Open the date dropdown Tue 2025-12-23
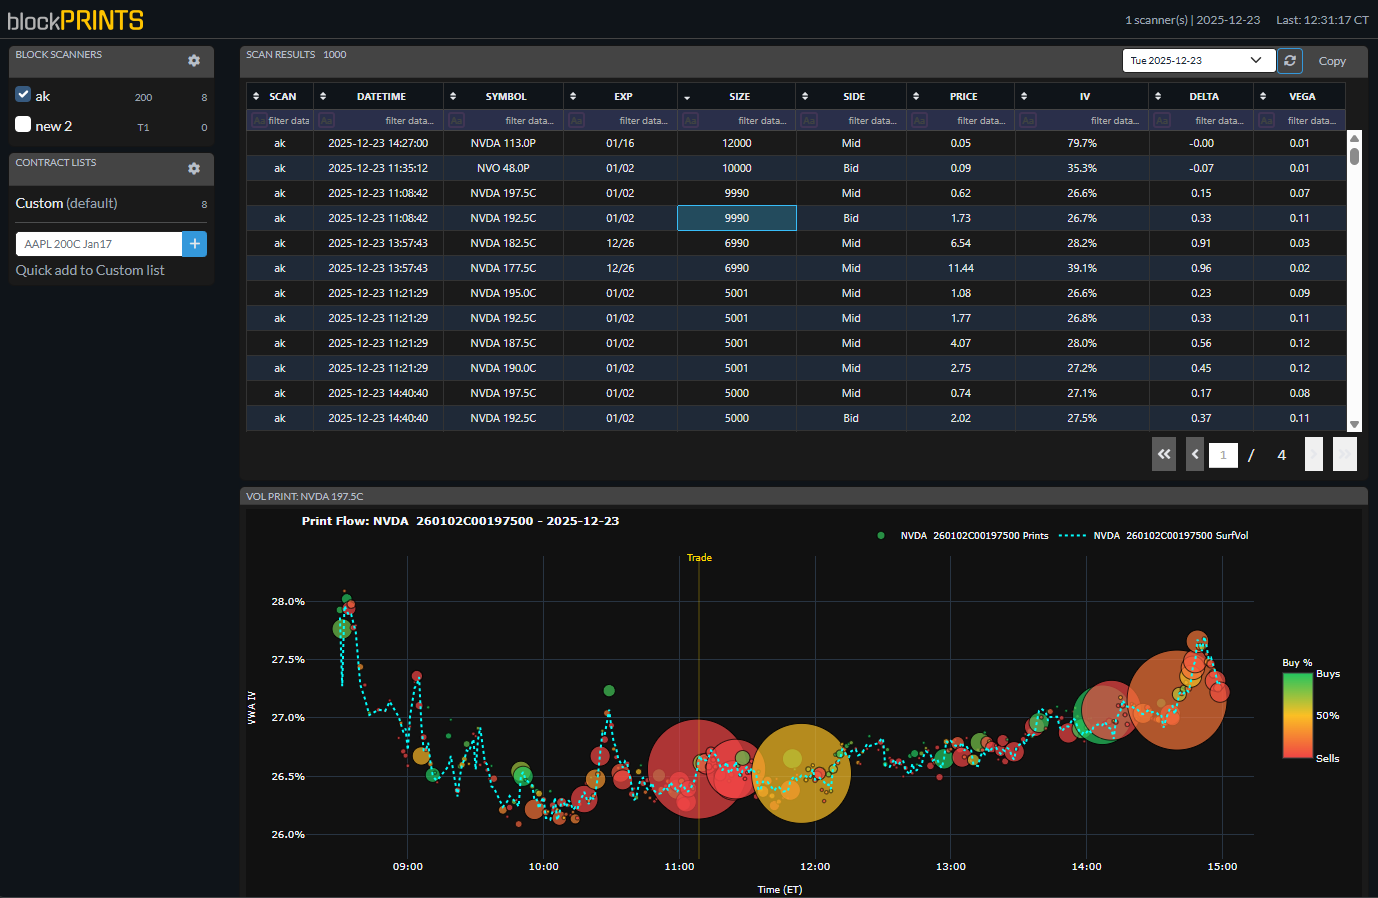1378x898 pixels. tap(1198, 61)
